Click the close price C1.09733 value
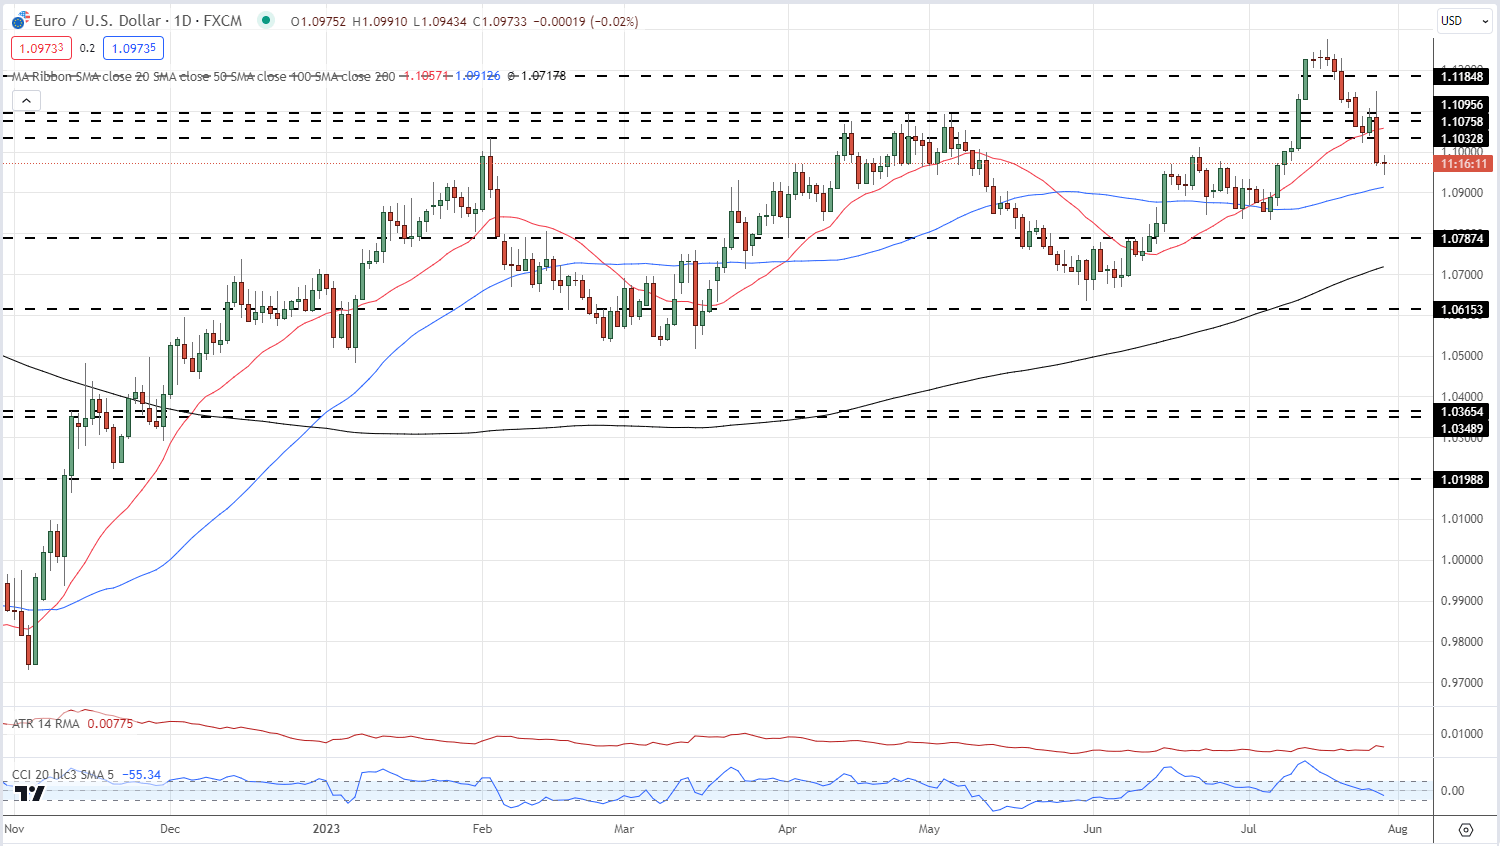Screen dimensions: 1500x846 click(x=500, y=21)
